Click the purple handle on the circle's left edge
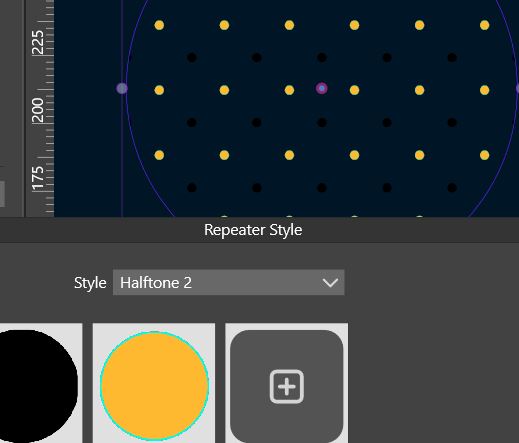This screenshot has height=443, width=519. click(122, 88)
